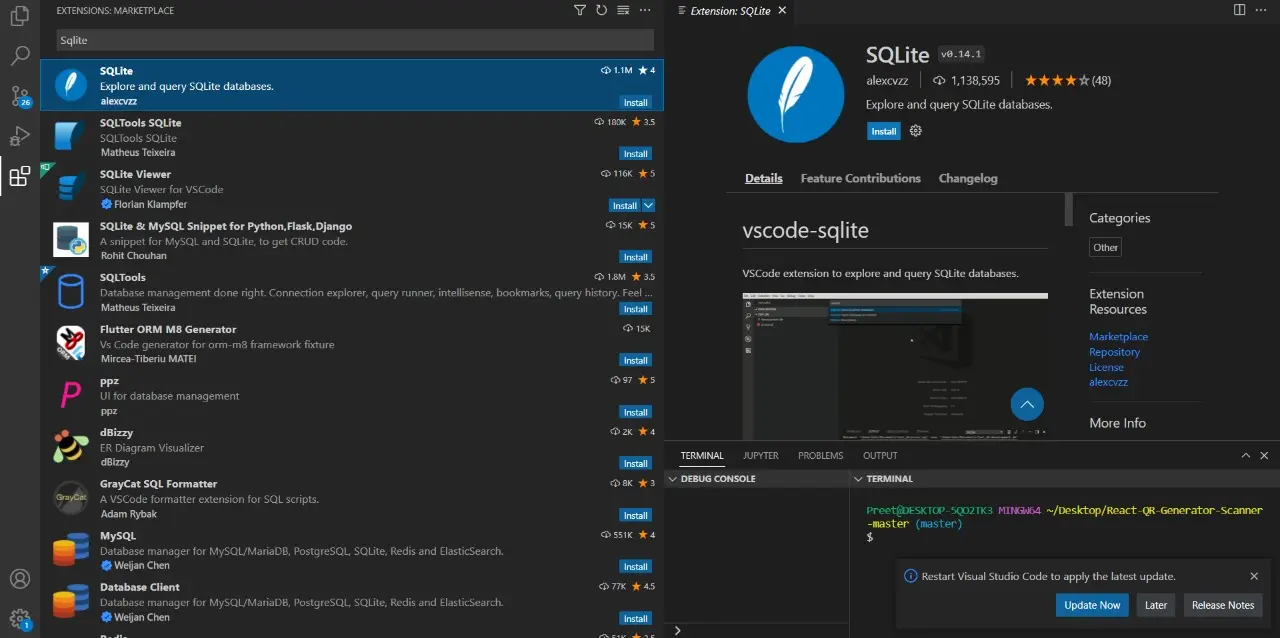The width and height of the screenshot is (1280, 638).
Task: Click the GrayCat SQL Formatter icon
Action: tap(71, 498)
